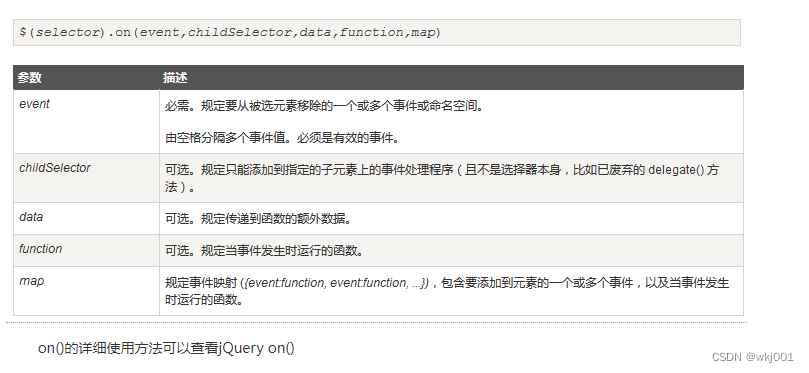Open the jQuery on() reference text
The image size is (809, 373).
coord(256,348)
